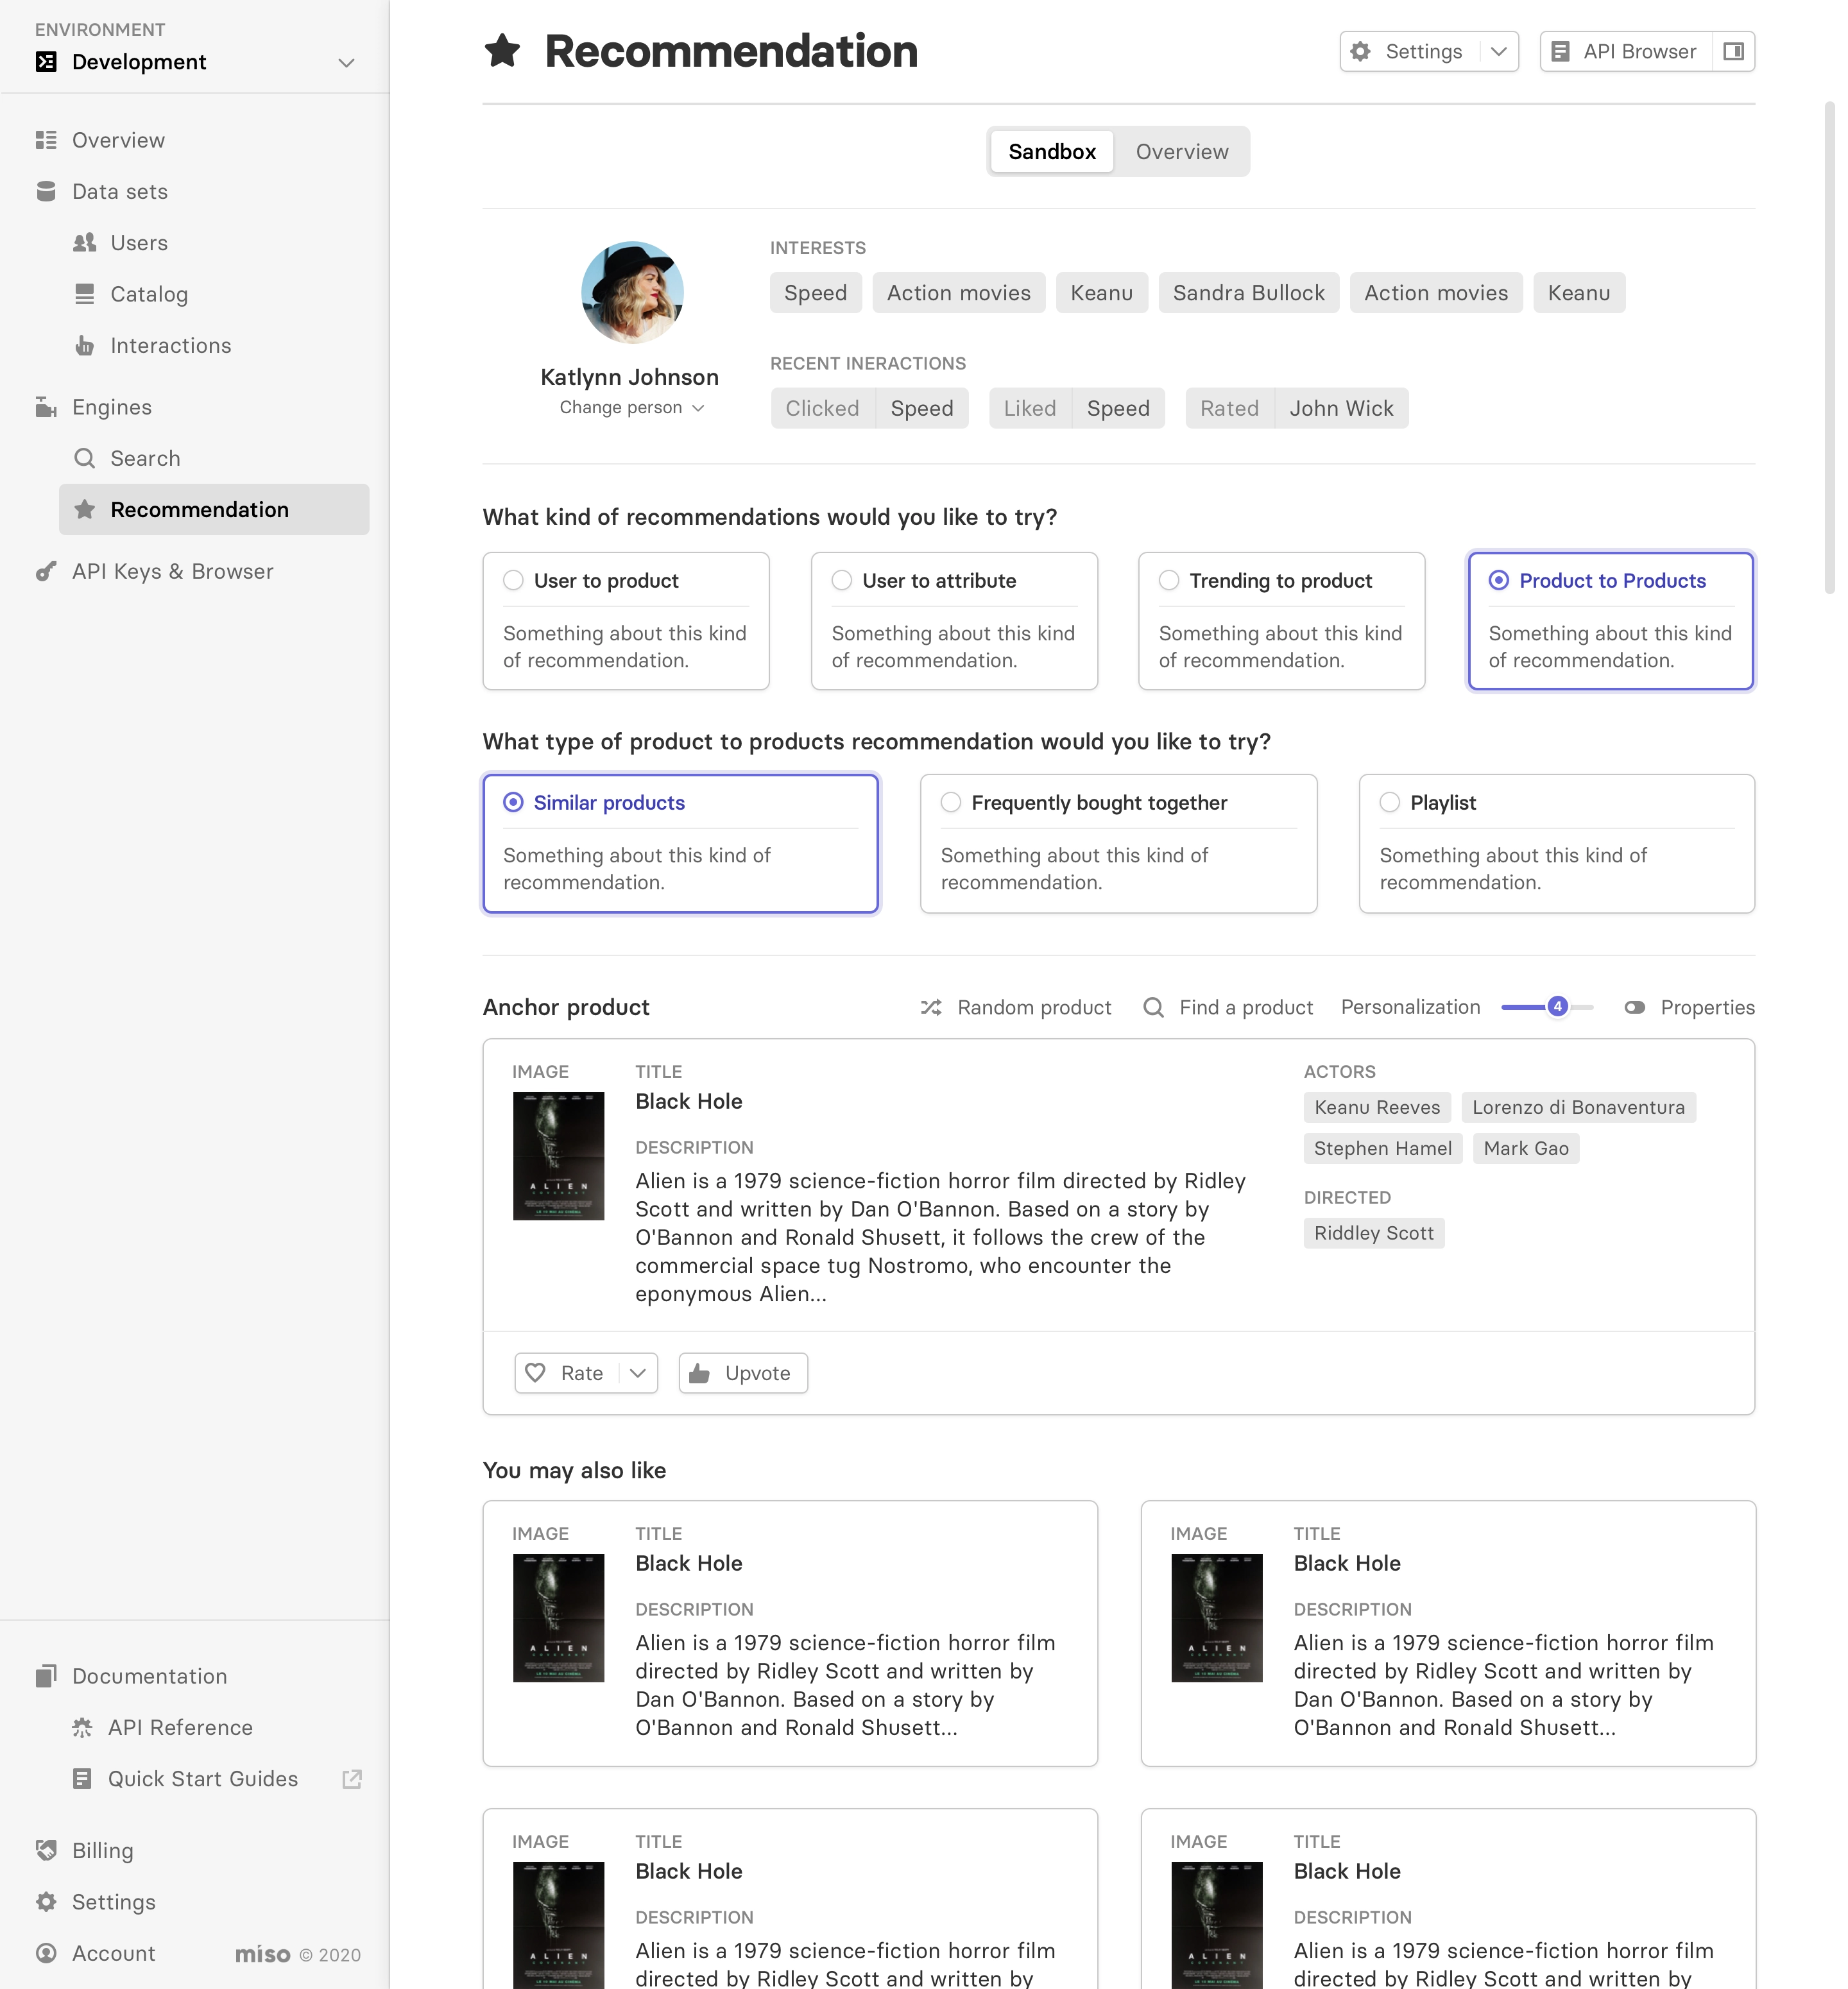Click the heart icon on Rate button
The height and width of the screenshot is (1989, 1848).
(536, 1373)
